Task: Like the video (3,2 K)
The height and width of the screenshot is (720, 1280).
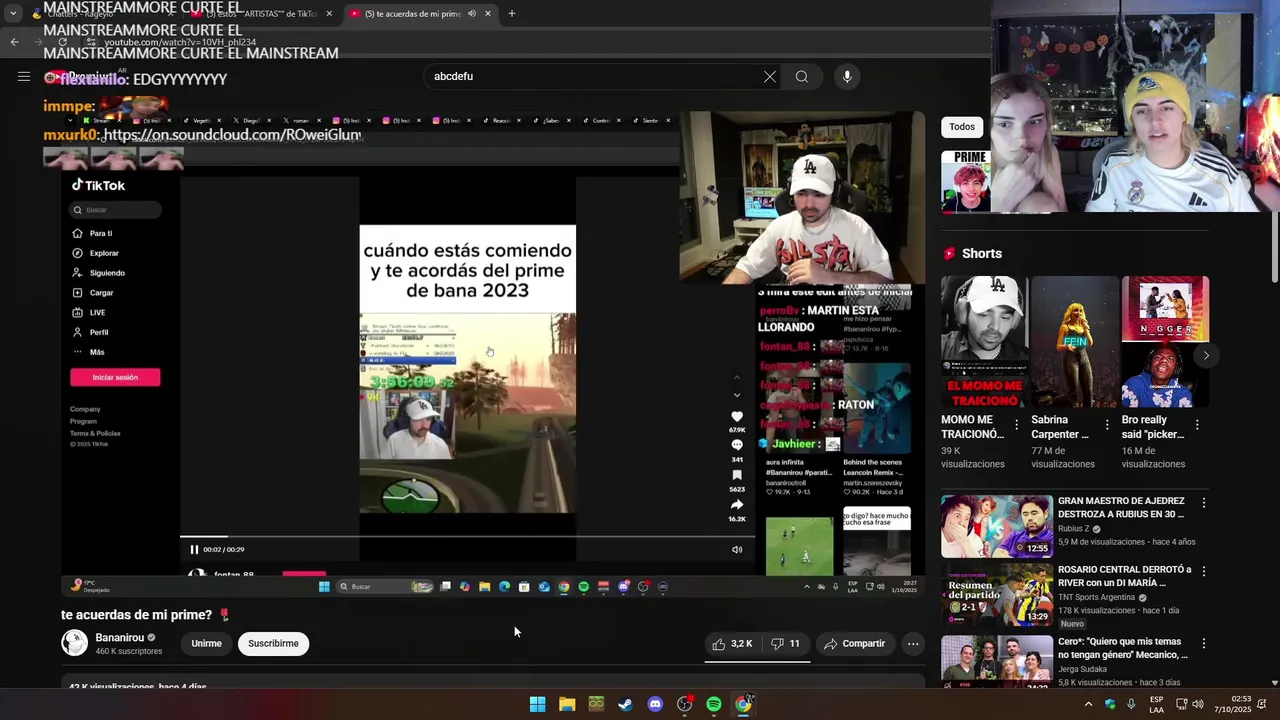Action: pyautogui.click(x=731, y=644)
